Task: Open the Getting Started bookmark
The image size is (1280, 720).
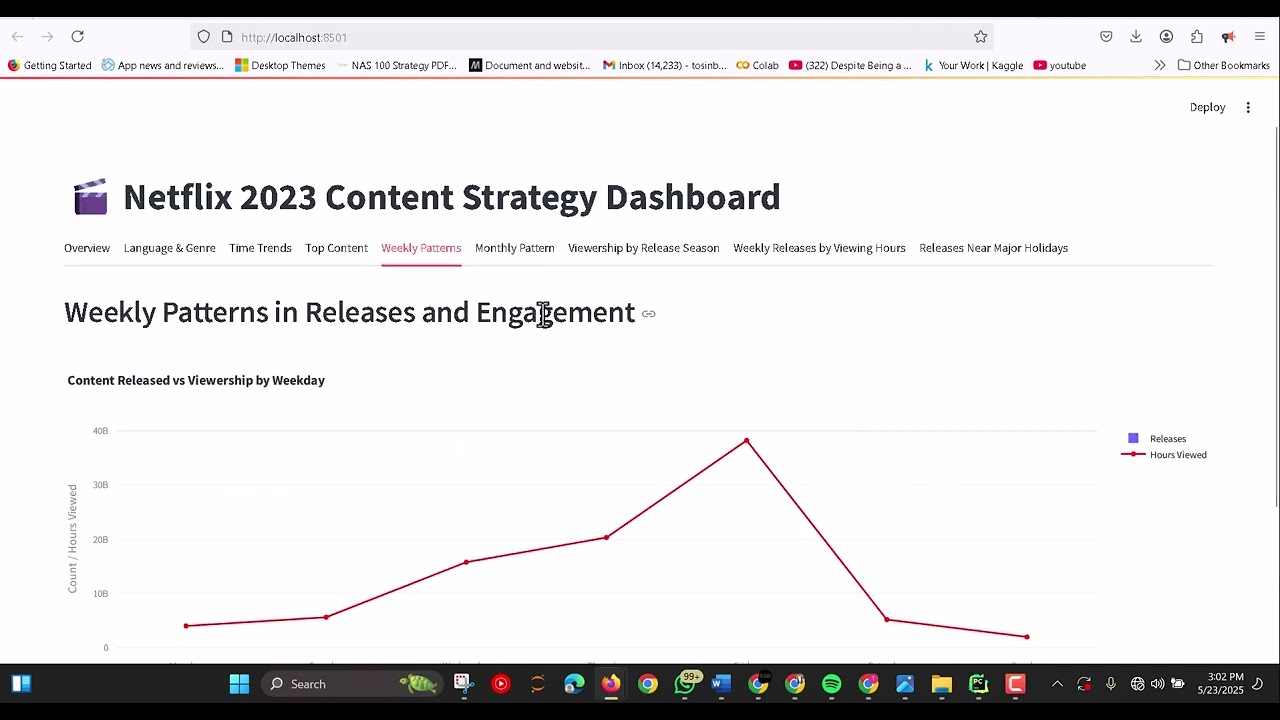Action: [x=49, y=65]
